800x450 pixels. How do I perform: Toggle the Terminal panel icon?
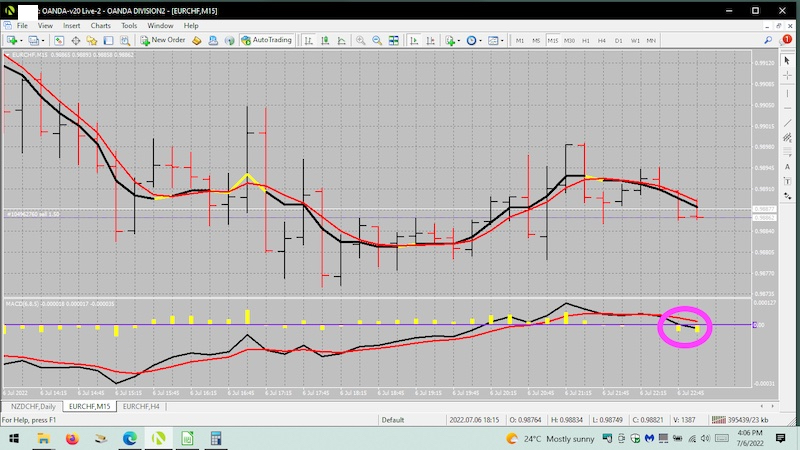click(108, 40)
